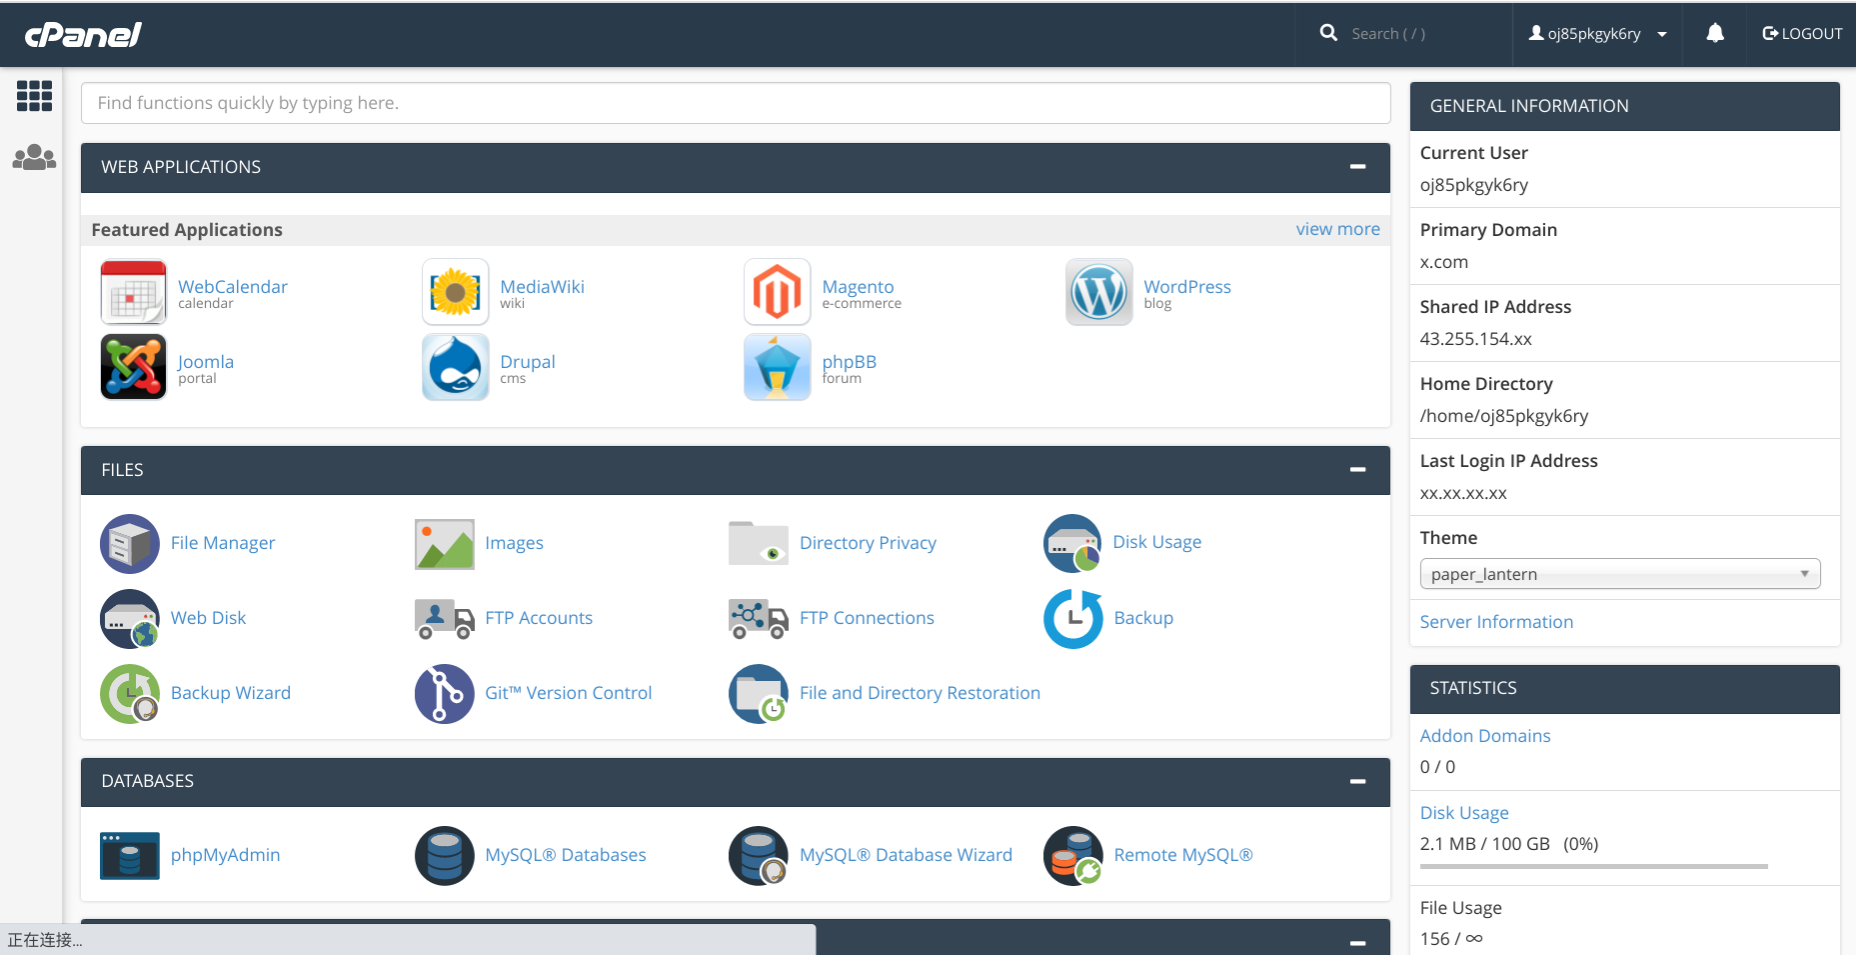The image size is (1856, 955).
Task: Click the File Usage heading
Action: tap(1461, 908)
